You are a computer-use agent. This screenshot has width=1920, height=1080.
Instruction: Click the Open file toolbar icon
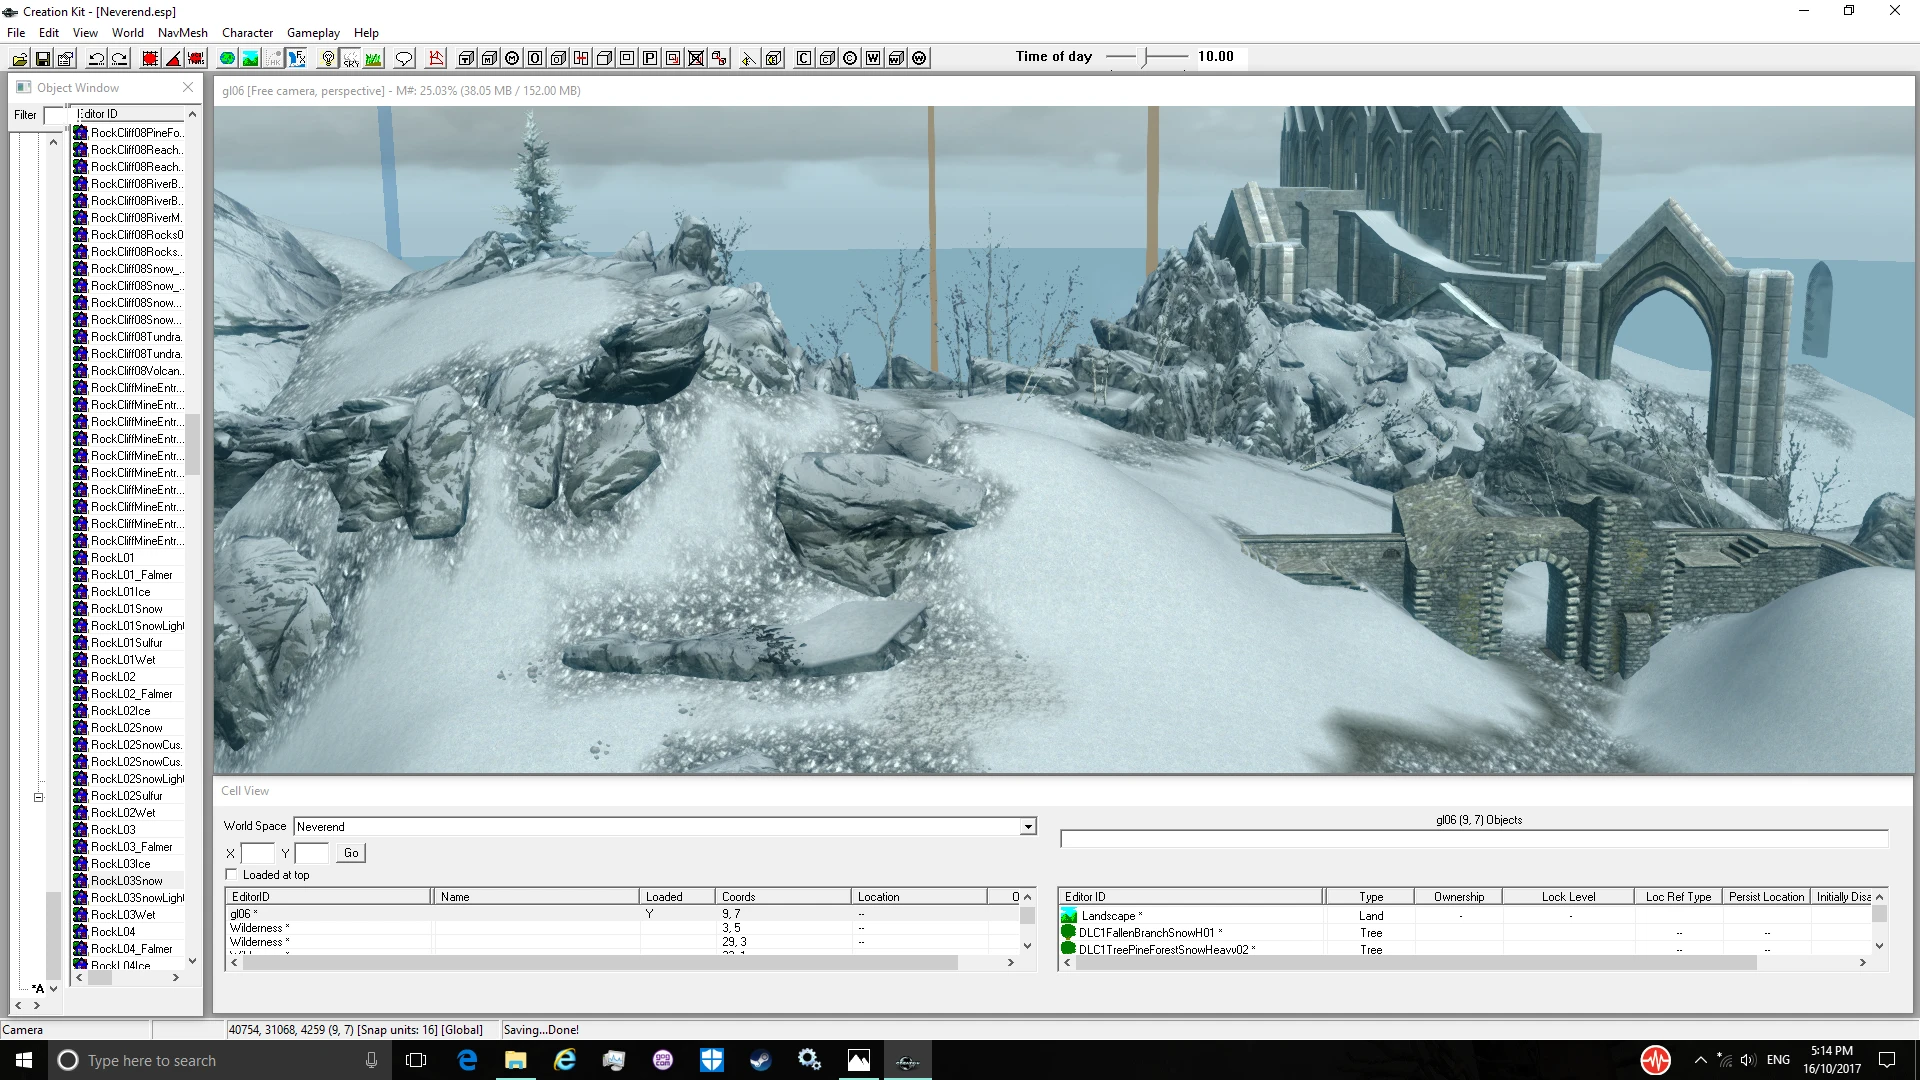click(x=20, y=58)
